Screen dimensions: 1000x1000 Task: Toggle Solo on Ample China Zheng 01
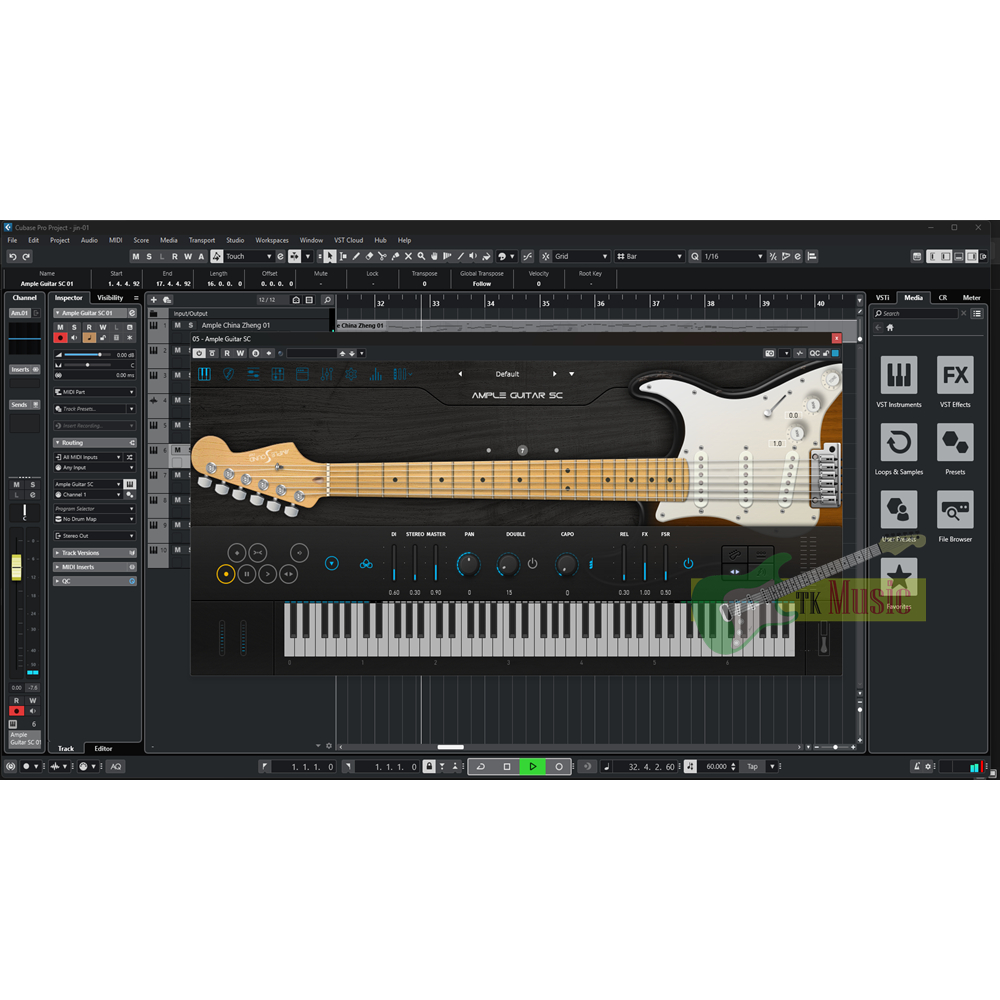[x=190, y=325]
